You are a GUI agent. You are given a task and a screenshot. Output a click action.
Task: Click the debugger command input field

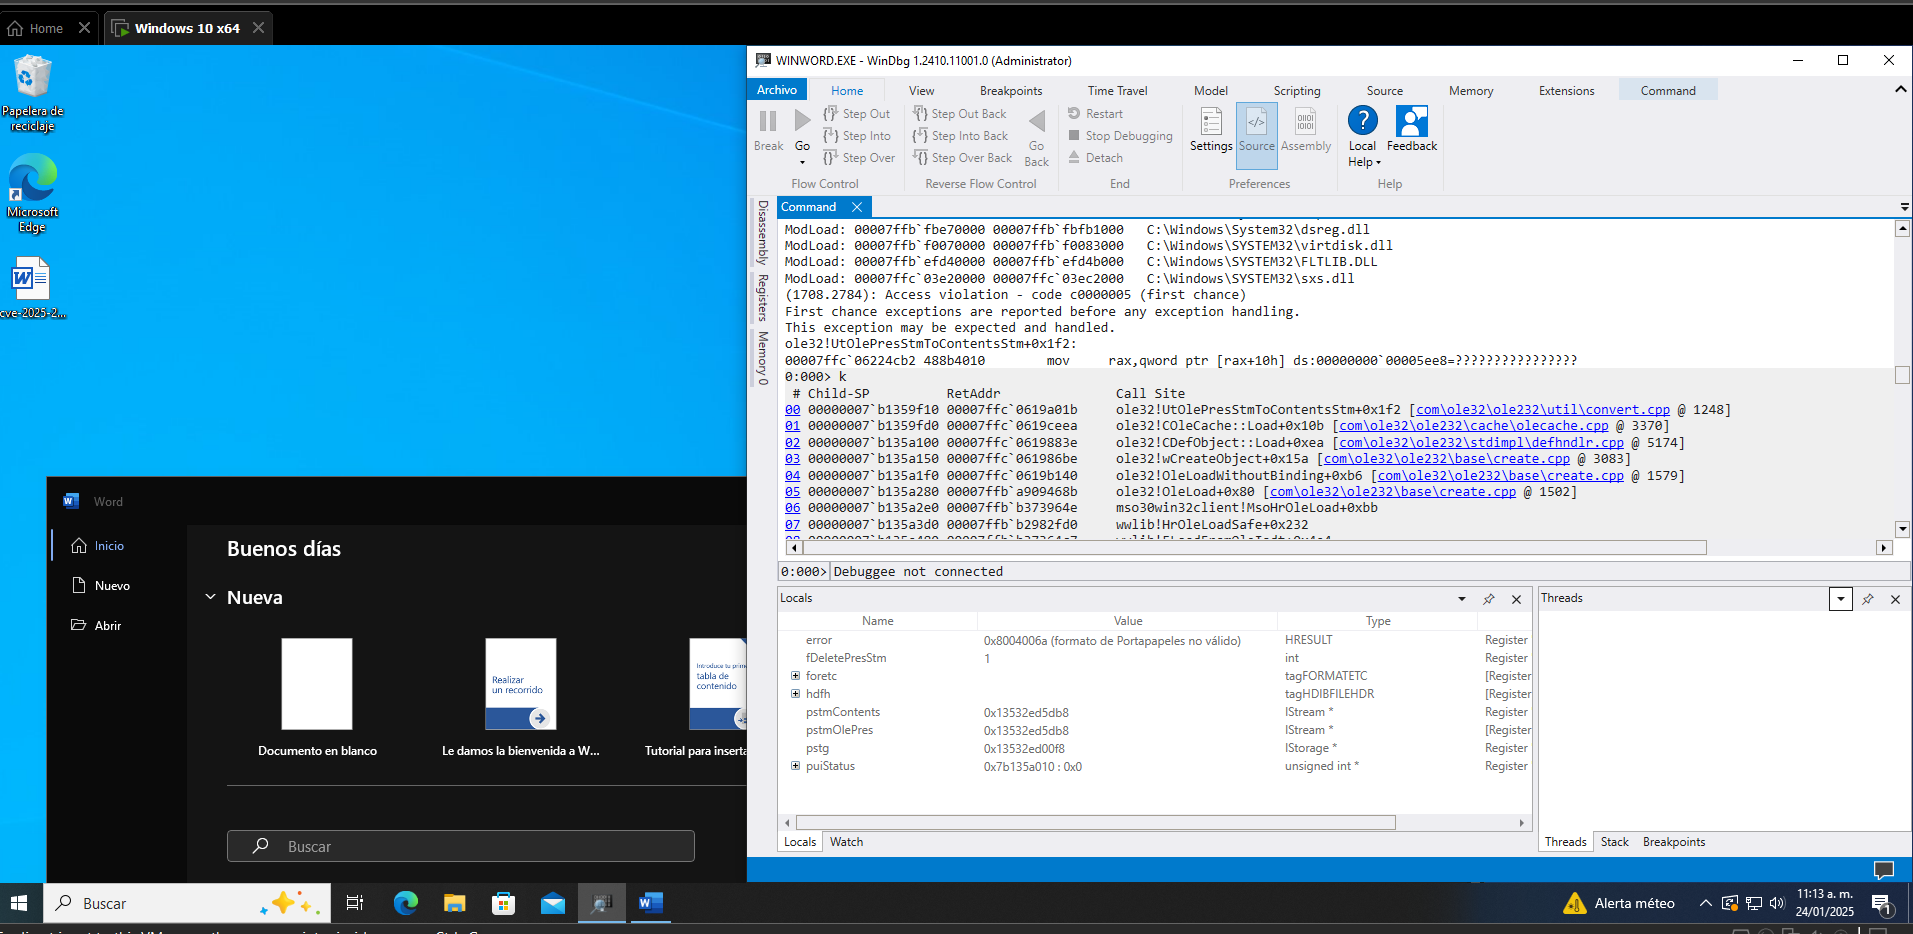(x=1368, y=572)
